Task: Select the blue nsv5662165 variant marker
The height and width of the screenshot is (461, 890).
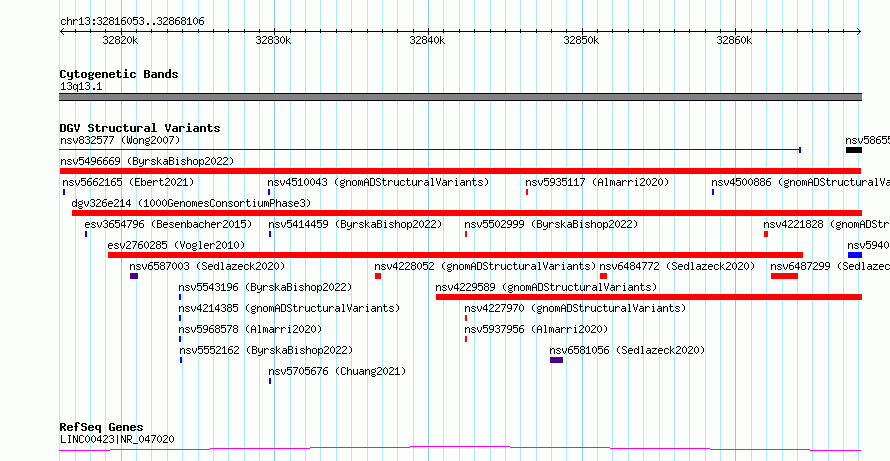Action: click(64, 192)
